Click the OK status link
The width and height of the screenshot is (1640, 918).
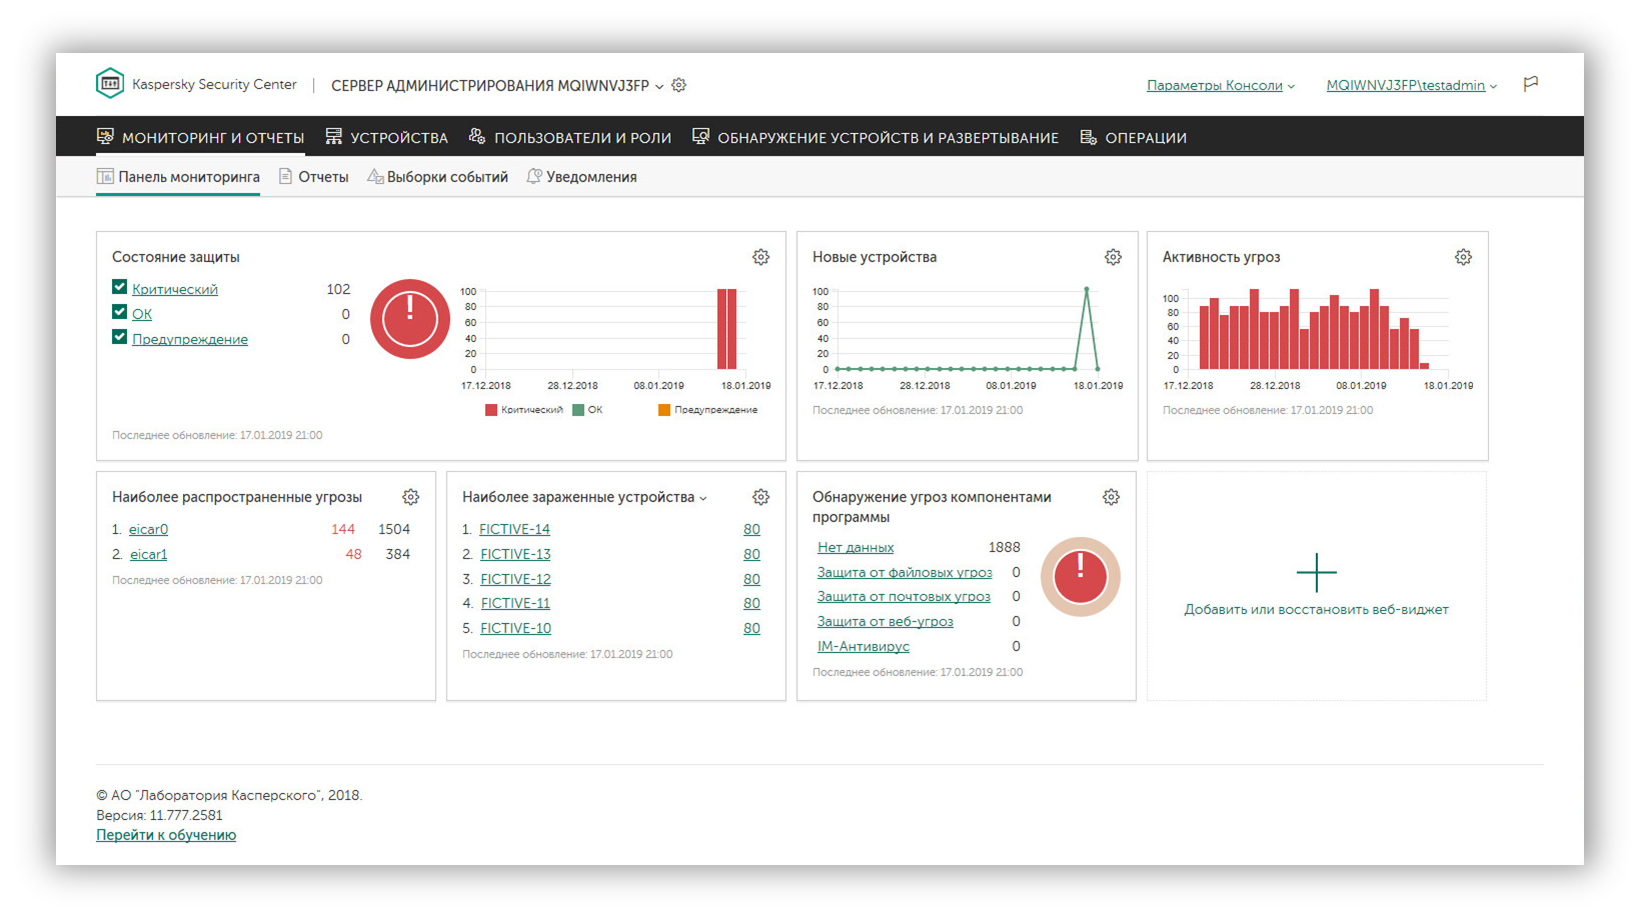142,314
